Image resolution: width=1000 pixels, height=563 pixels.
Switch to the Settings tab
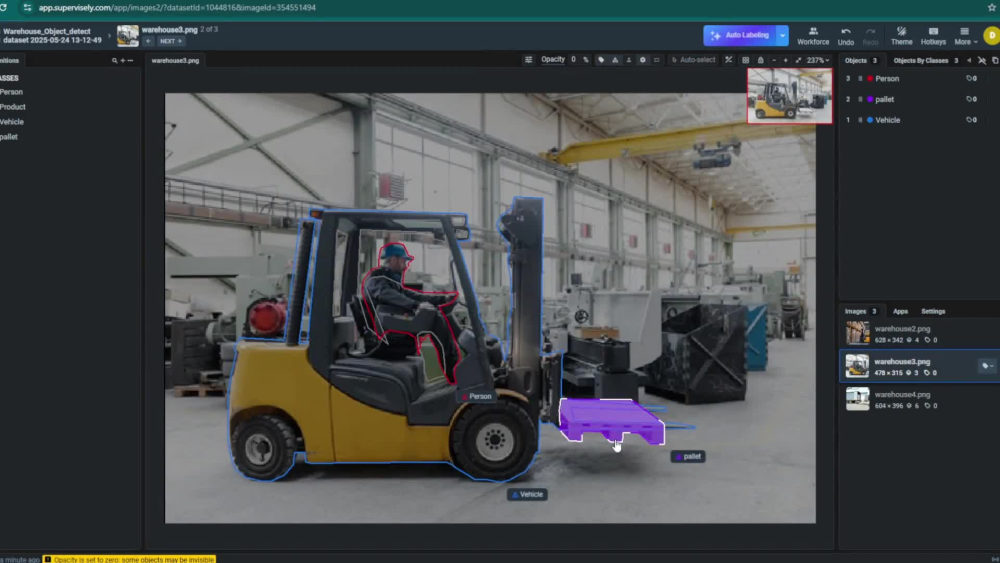(x=933, y=311)
